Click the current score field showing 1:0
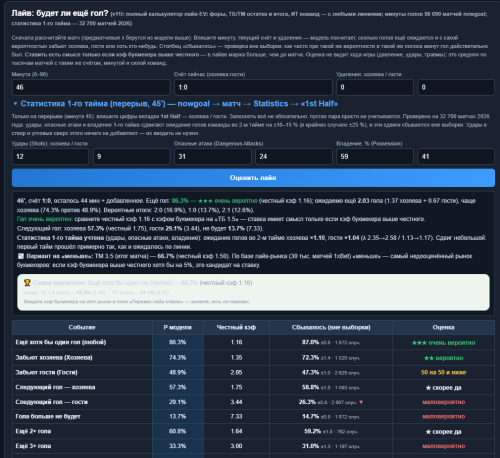The width and height of the screenshot is (500, 458). point(253,87)
